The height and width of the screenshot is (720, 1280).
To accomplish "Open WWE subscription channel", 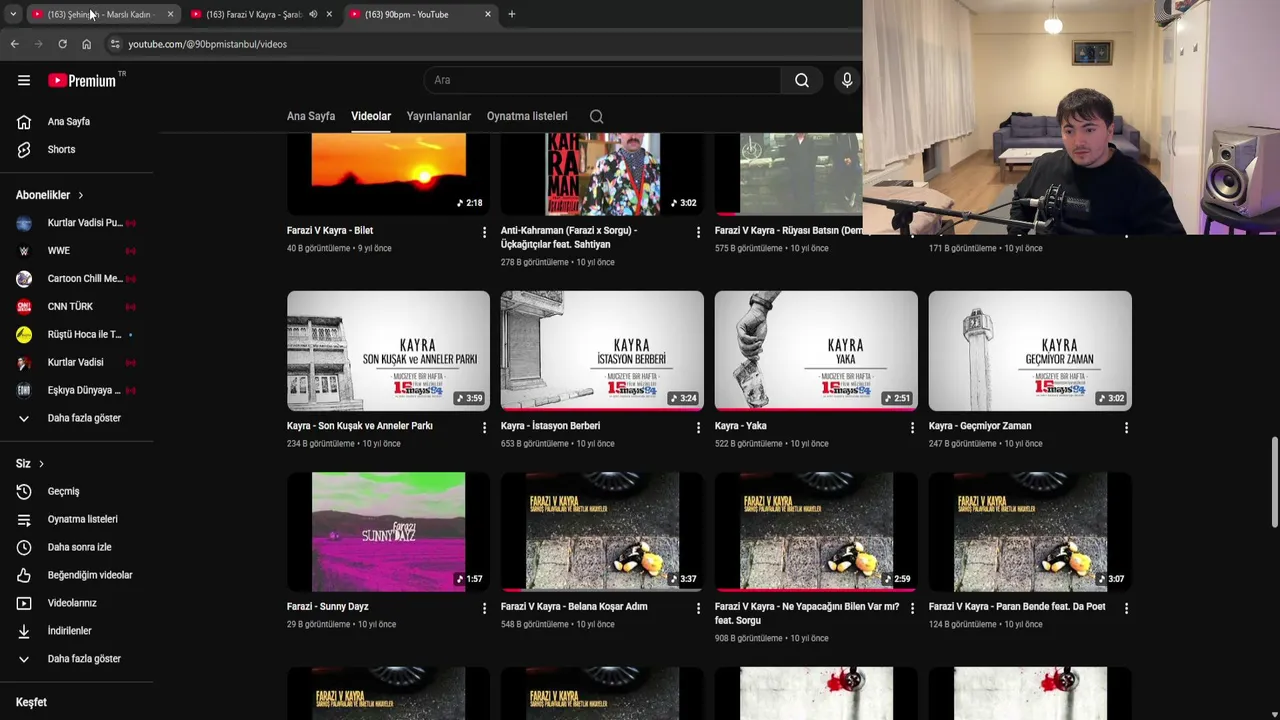I will click(76, 251).
